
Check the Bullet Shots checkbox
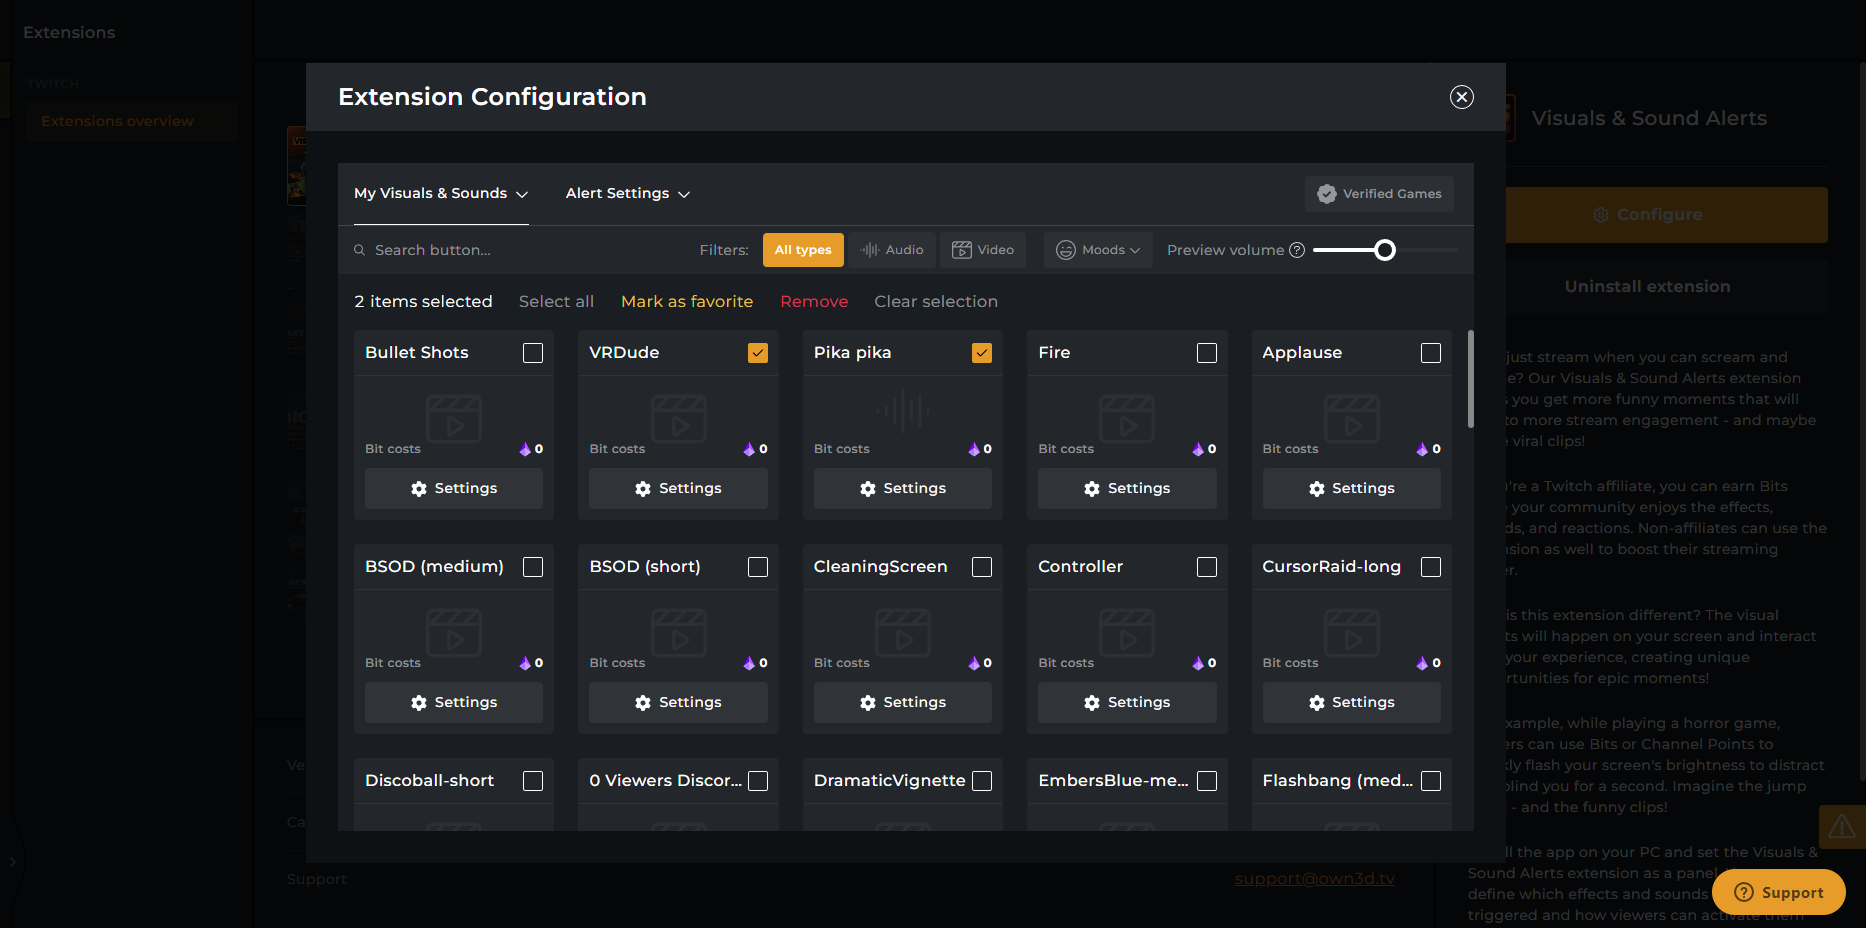click(533, 353)
